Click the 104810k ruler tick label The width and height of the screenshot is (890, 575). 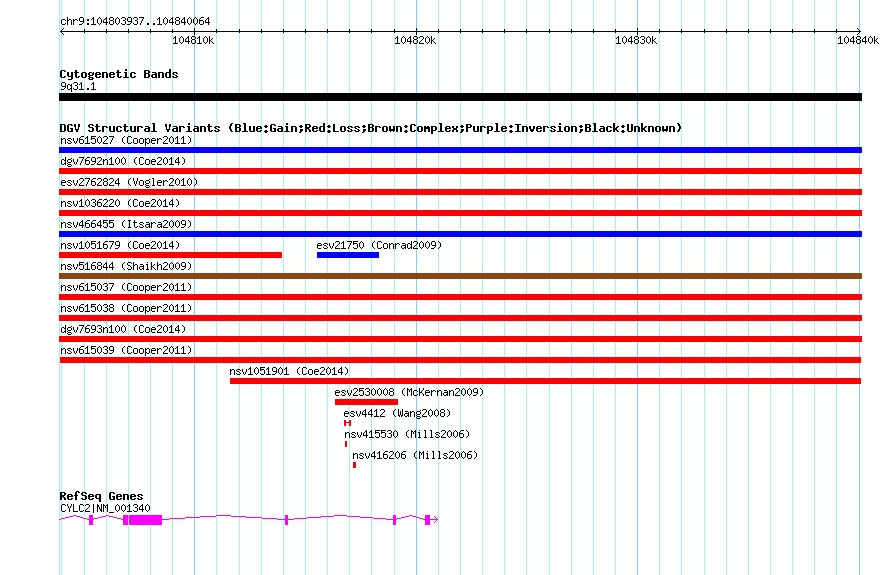(194, 40)
